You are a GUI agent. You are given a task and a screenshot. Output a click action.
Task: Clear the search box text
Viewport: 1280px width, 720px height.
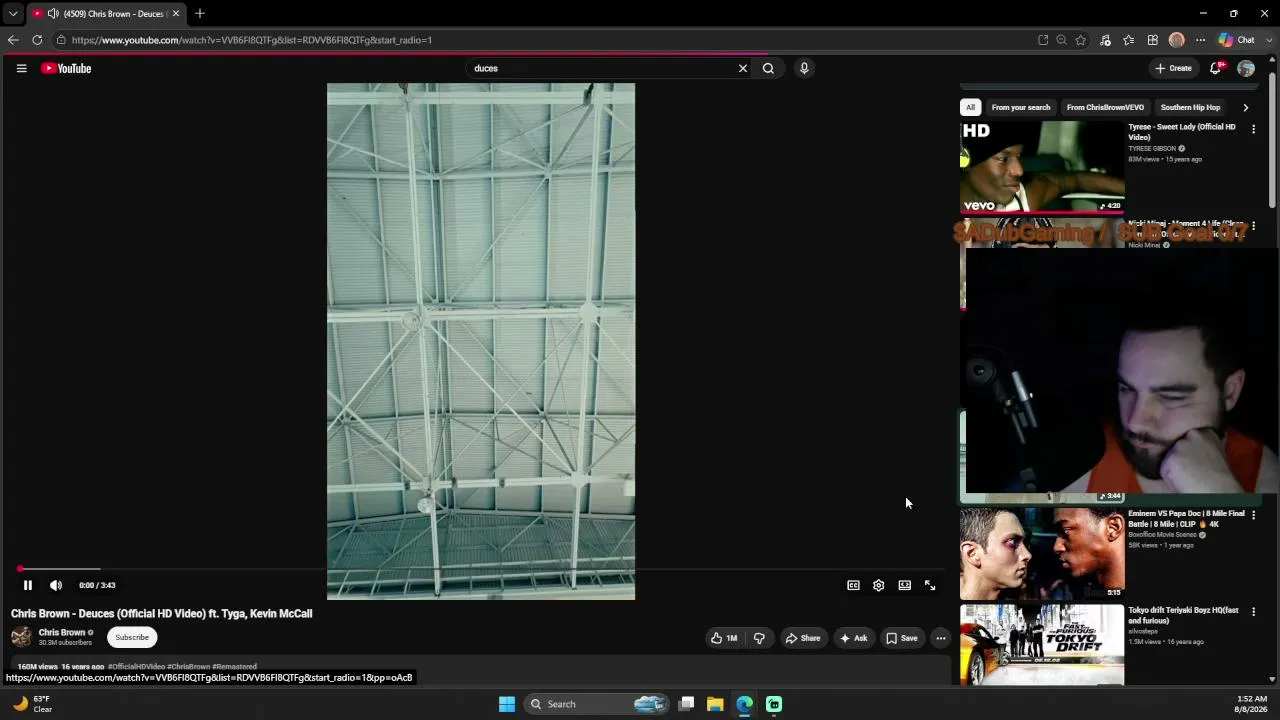point(743,68)
